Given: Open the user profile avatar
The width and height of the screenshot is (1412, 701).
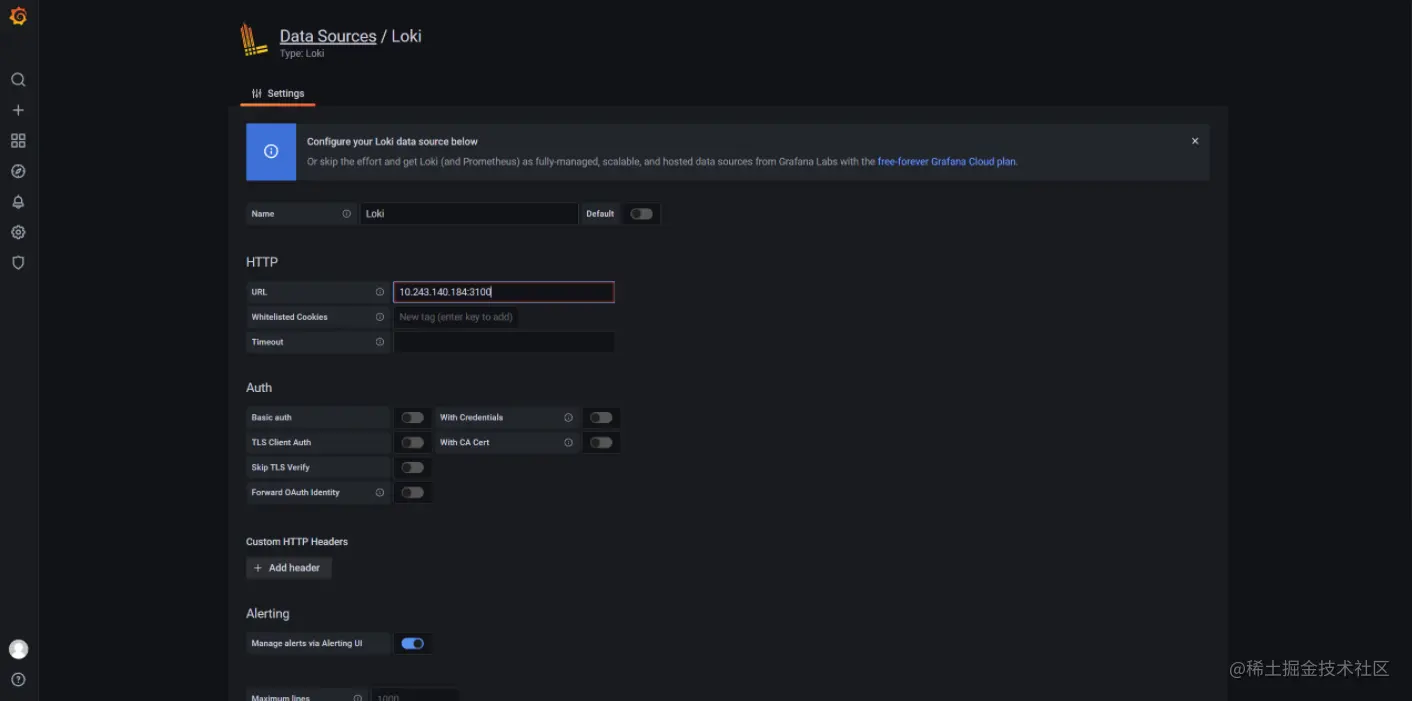Looking at the screenshot, I should tap(18, 649).
